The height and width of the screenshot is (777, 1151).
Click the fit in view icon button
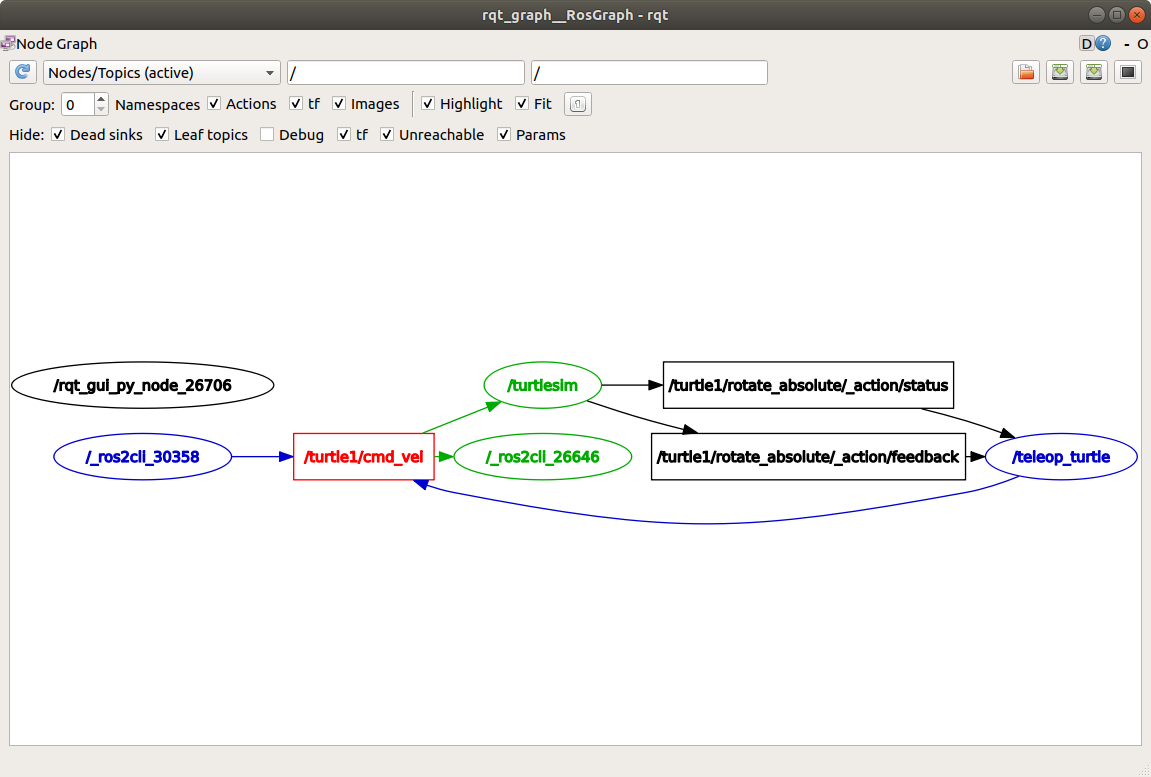click(x=579, y=104)
